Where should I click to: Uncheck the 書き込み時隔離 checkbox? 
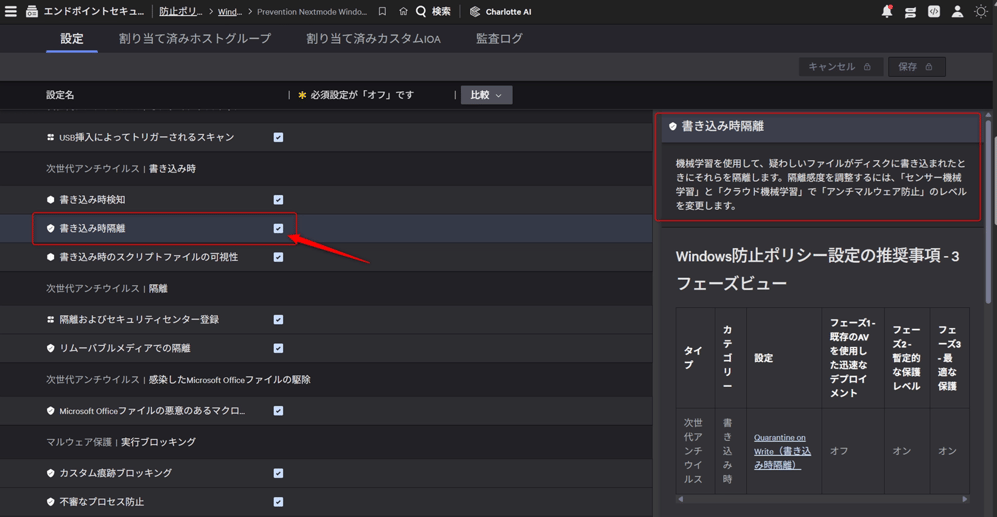point(278,228)
